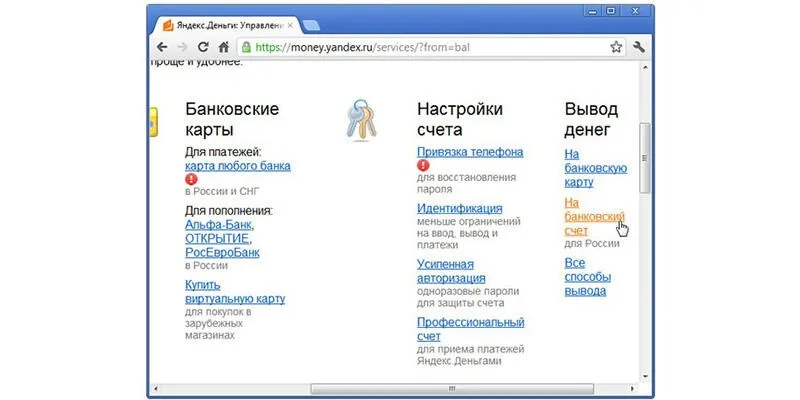Open the Альфа-Банк link
The image size is (800, 400).
[x=219, y=224]
